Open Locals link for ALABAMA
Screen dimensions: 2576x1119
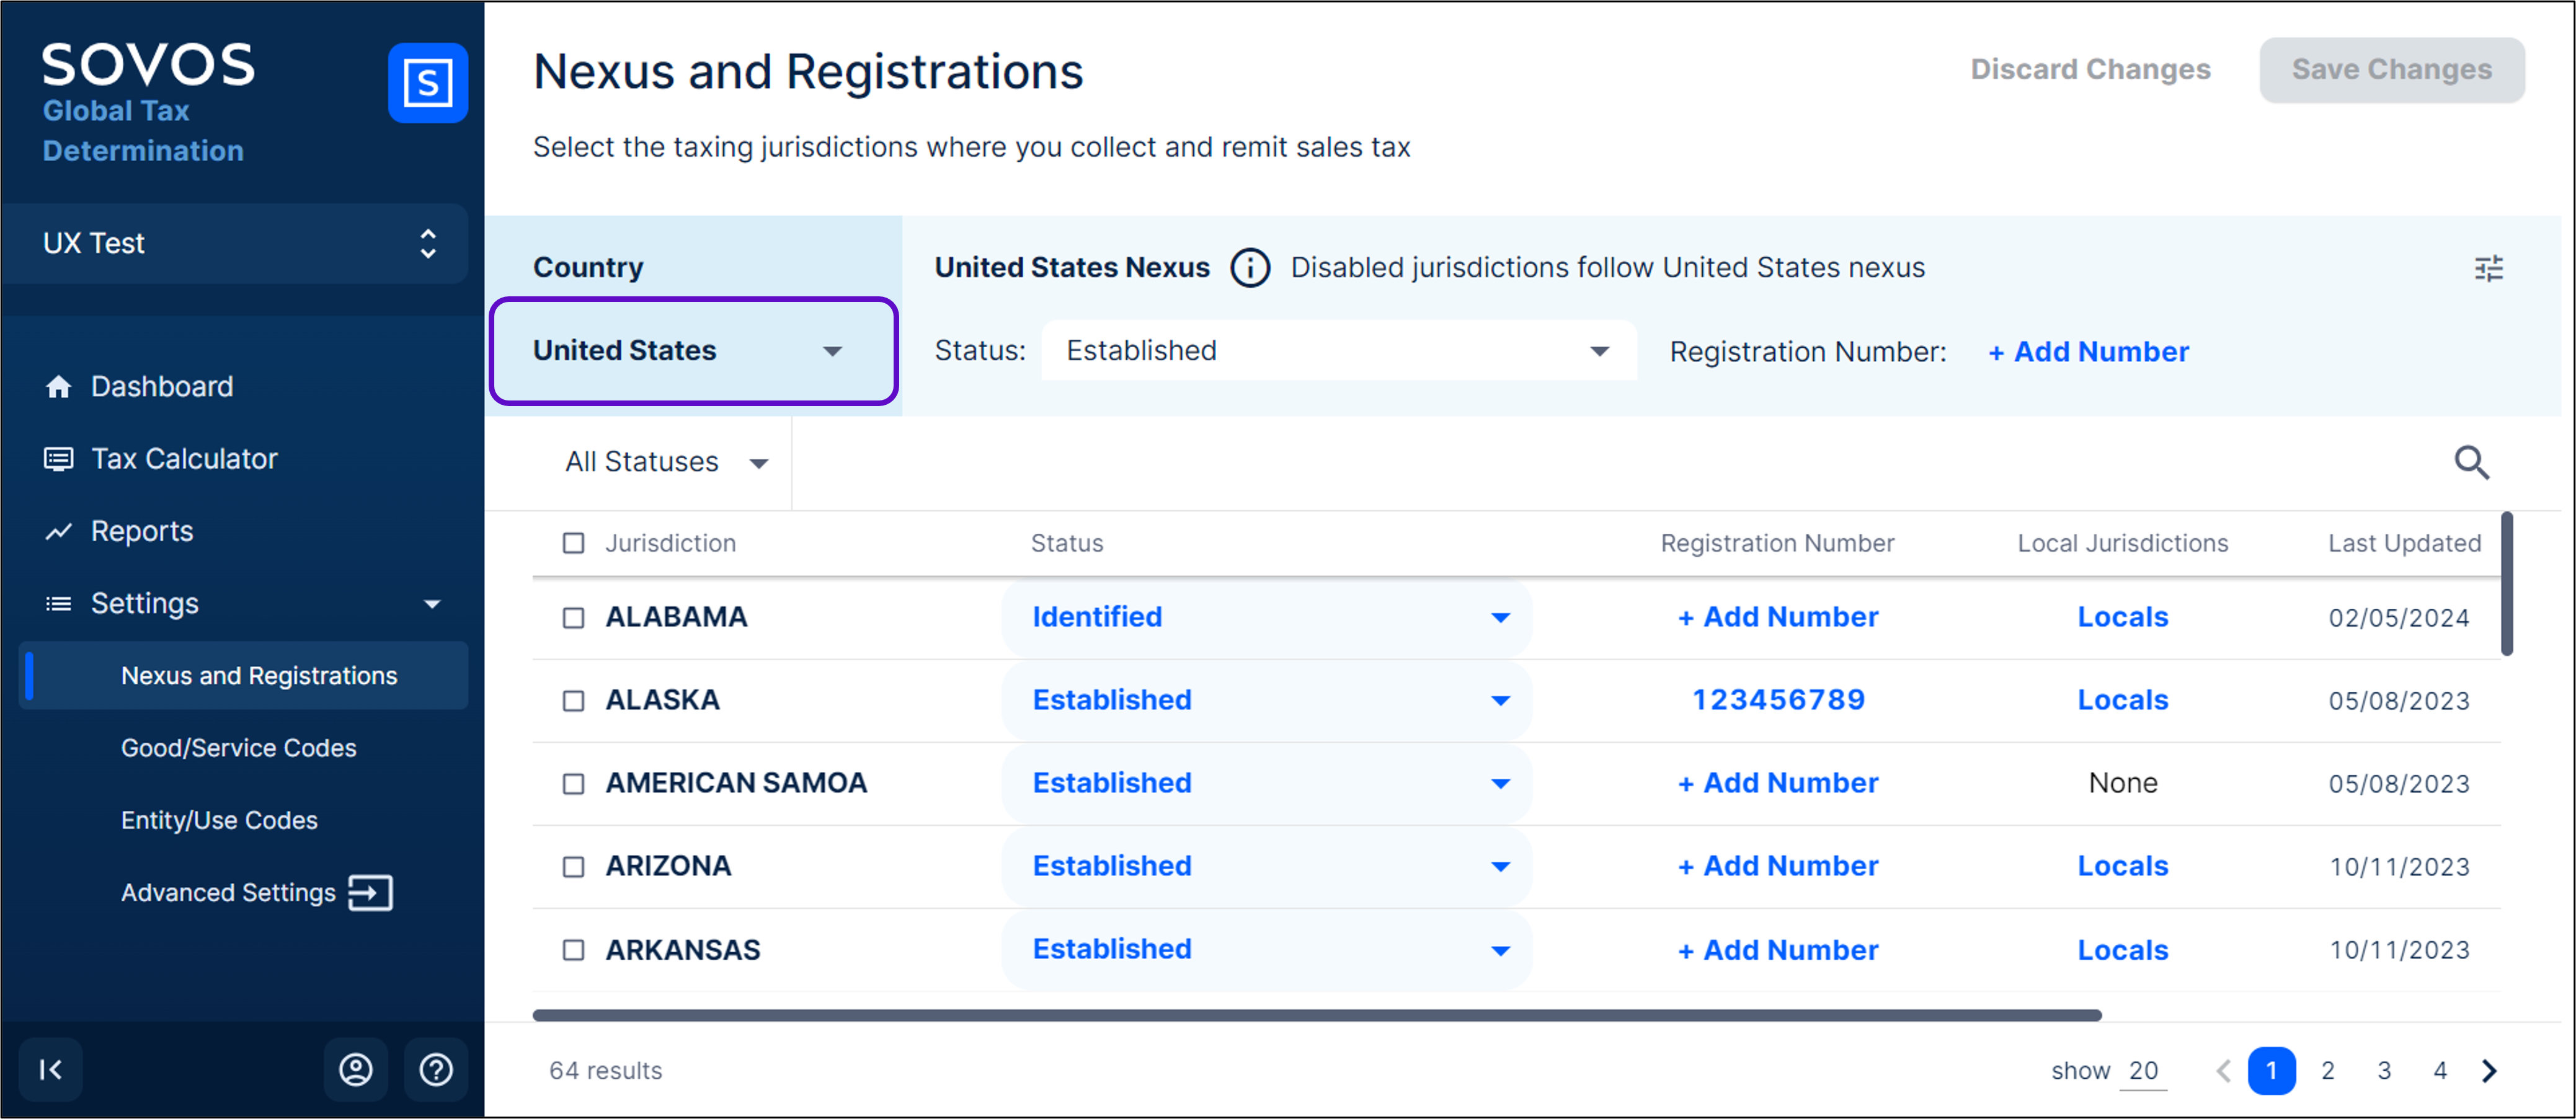(2122, 617)
